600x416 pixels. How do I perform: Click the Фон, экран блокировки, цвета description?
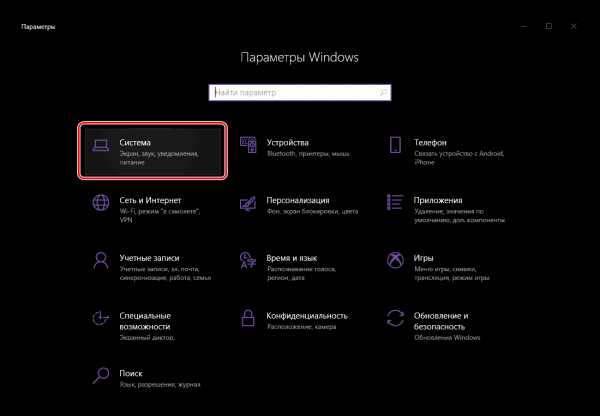[312, 211]
